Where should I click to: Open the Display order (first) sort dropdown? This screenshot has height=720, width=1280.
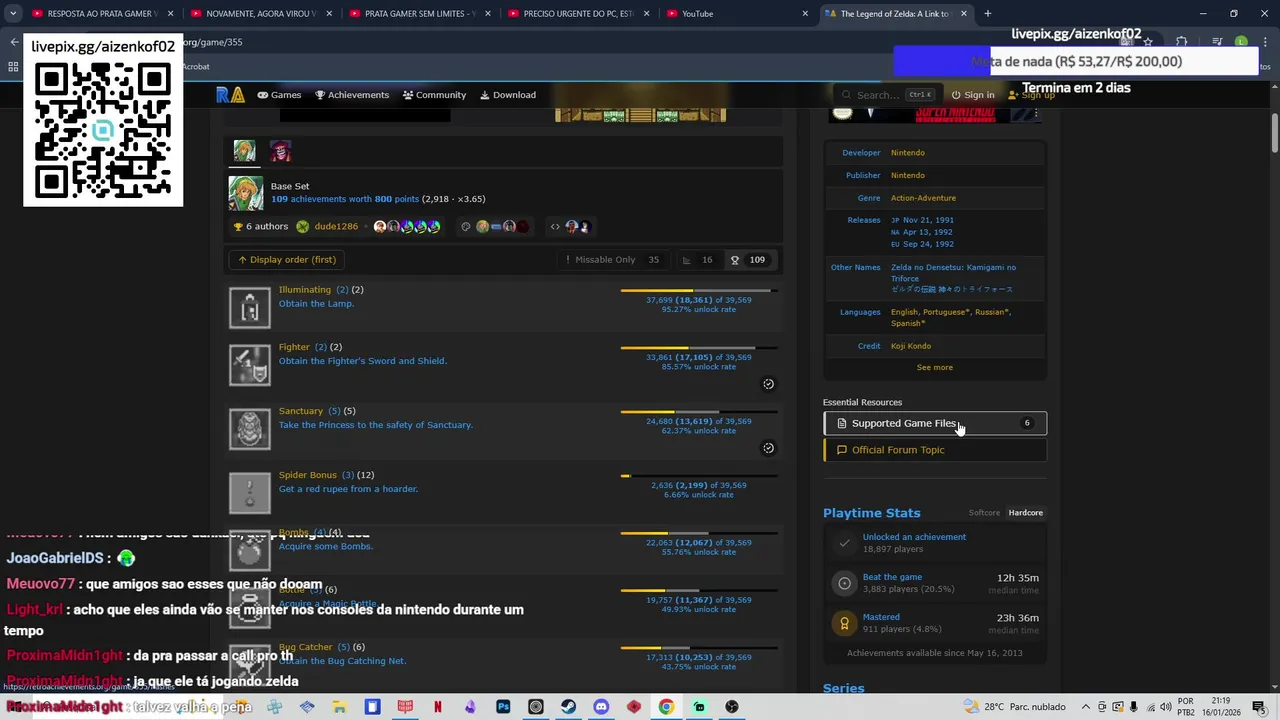(286, 260)
